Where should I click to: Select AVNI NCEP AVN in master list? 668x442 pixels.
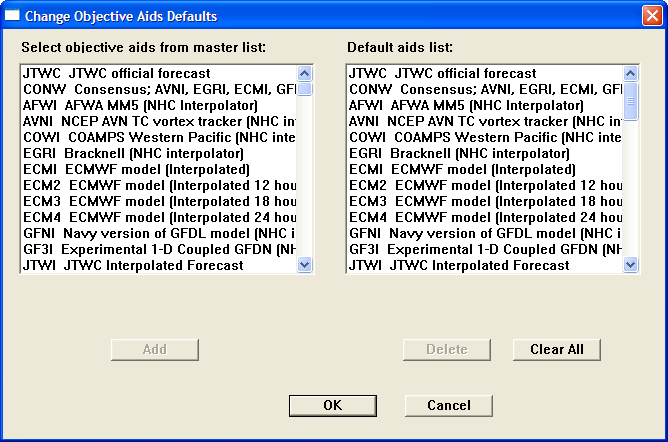159,121
